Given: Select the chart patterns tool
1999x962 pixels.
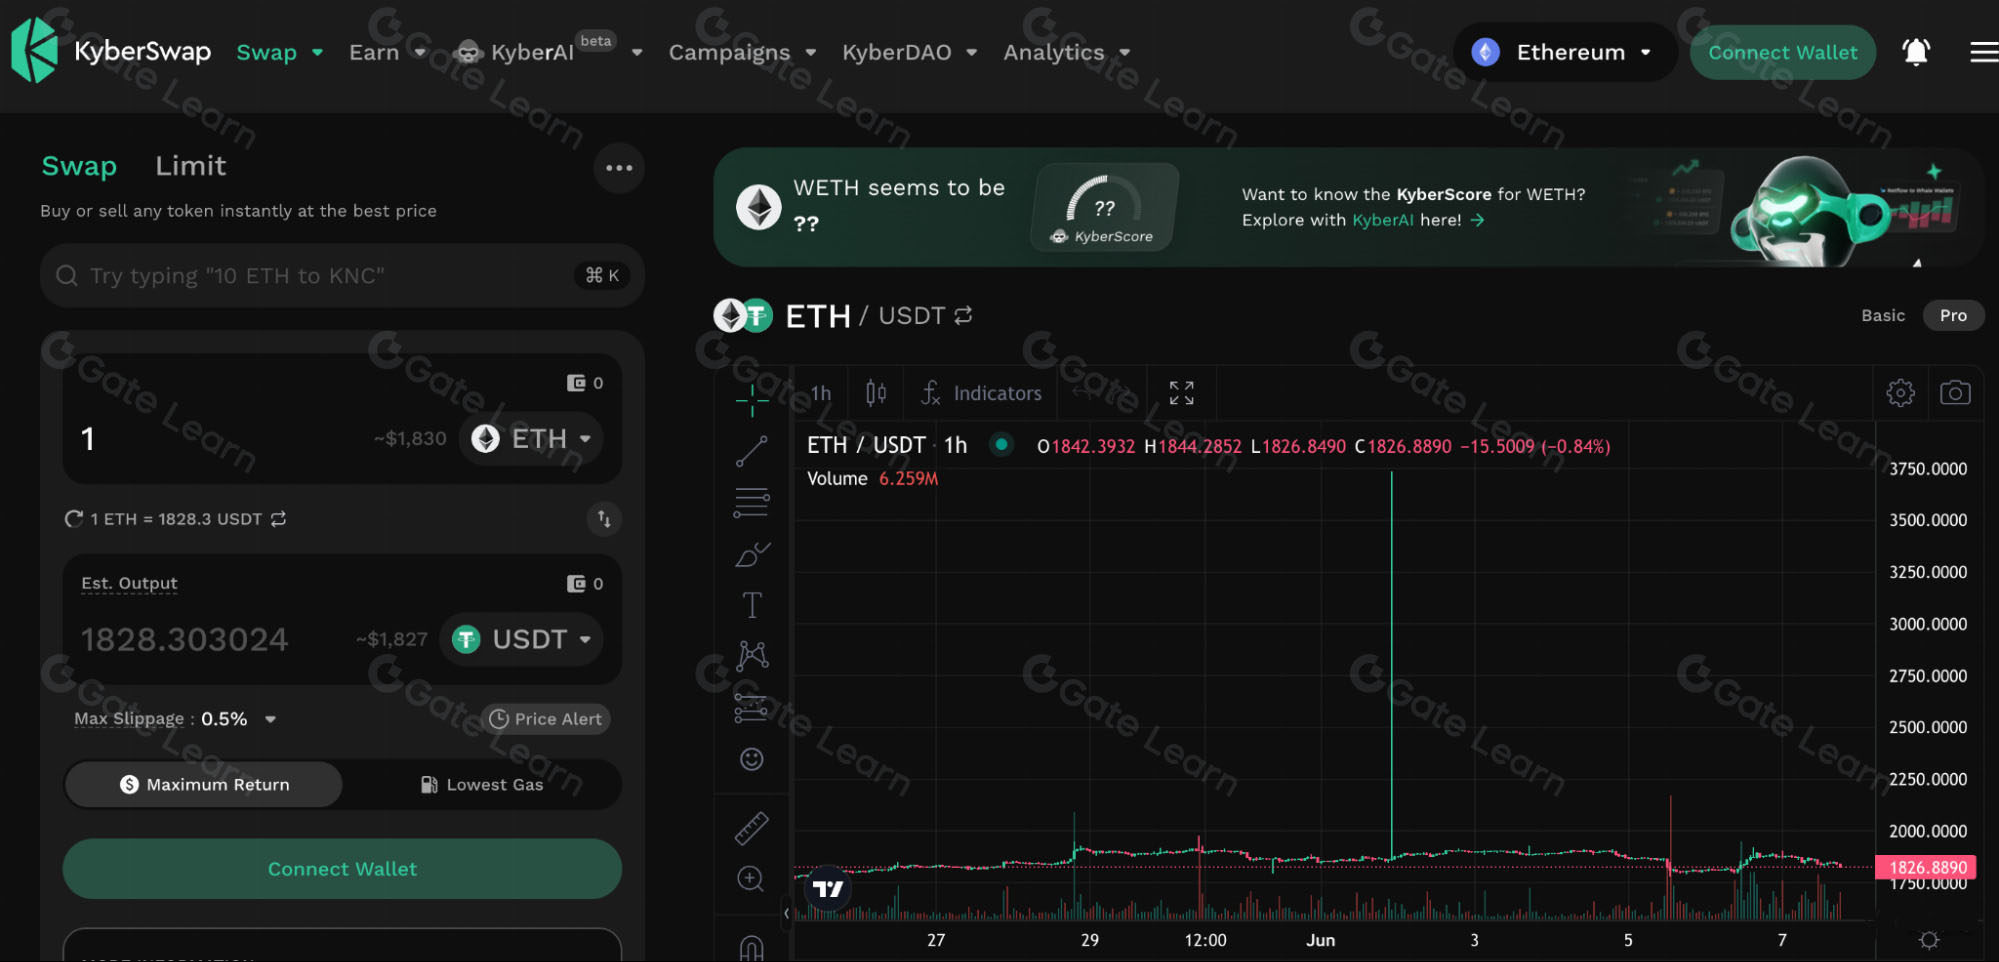Looking at the screenshot, I should [x=752, y=656].
